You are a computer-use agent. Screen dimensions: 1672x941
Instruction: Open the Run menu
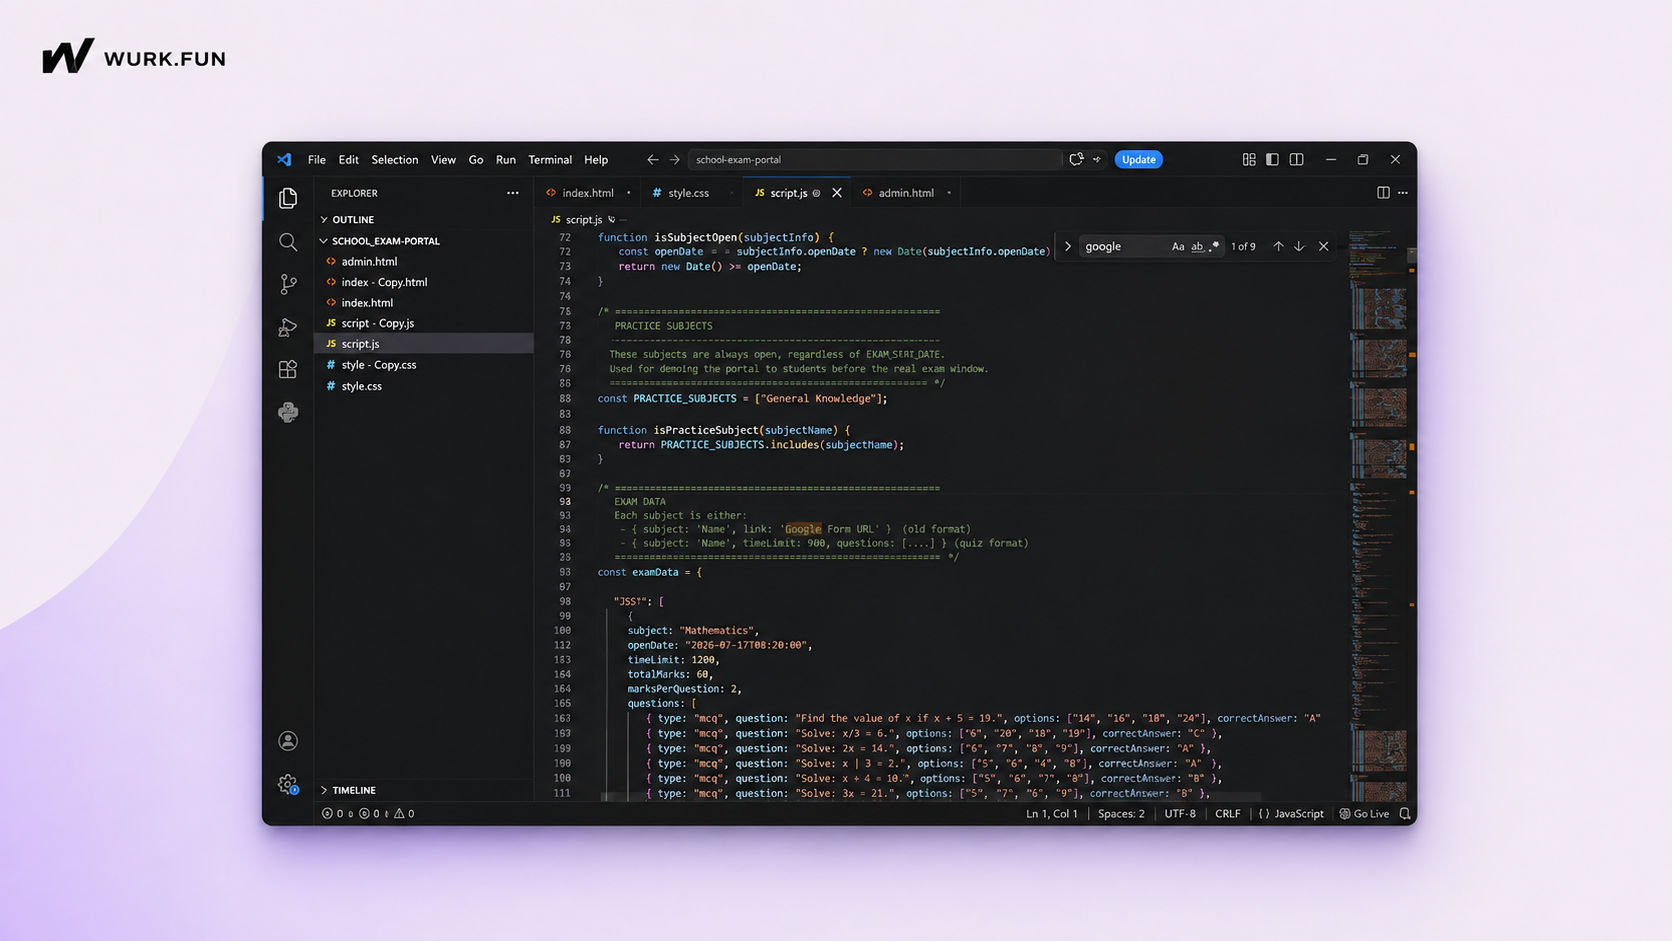point(506,160)
